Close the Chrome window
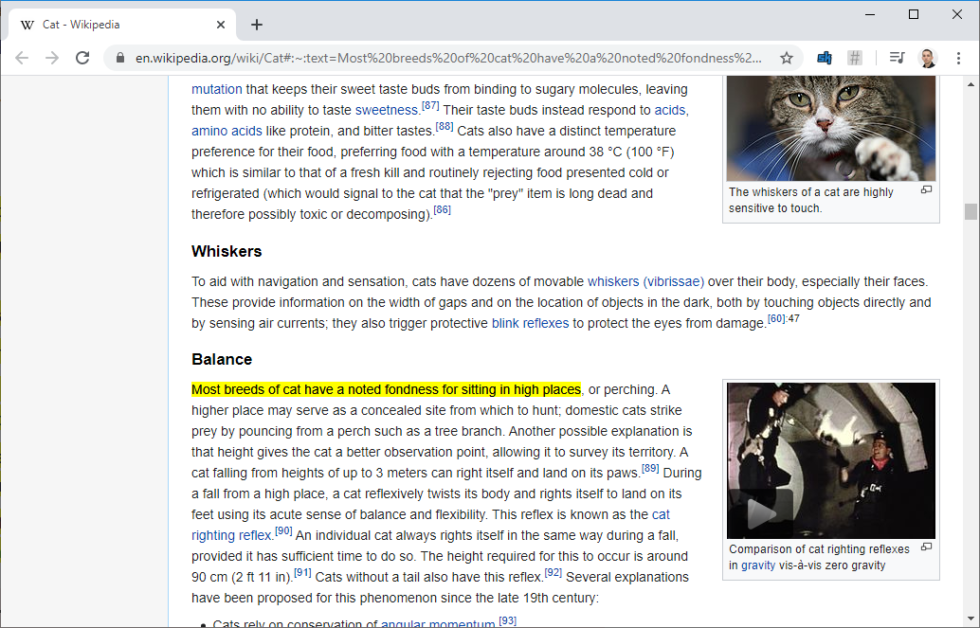 [957, 14]
